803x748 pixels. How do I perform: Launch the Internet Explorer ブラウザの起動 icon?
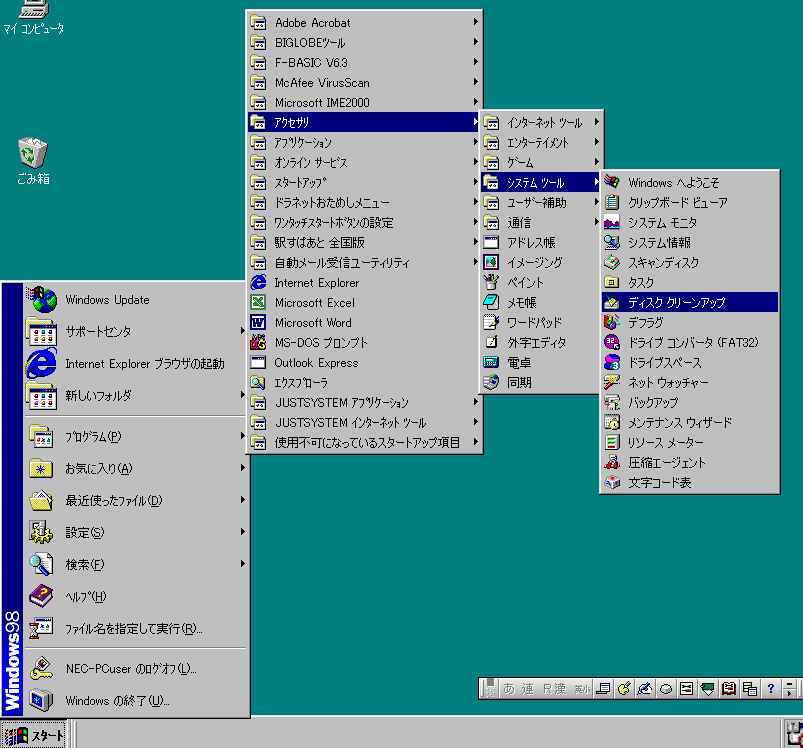click(x=41, y=364)
